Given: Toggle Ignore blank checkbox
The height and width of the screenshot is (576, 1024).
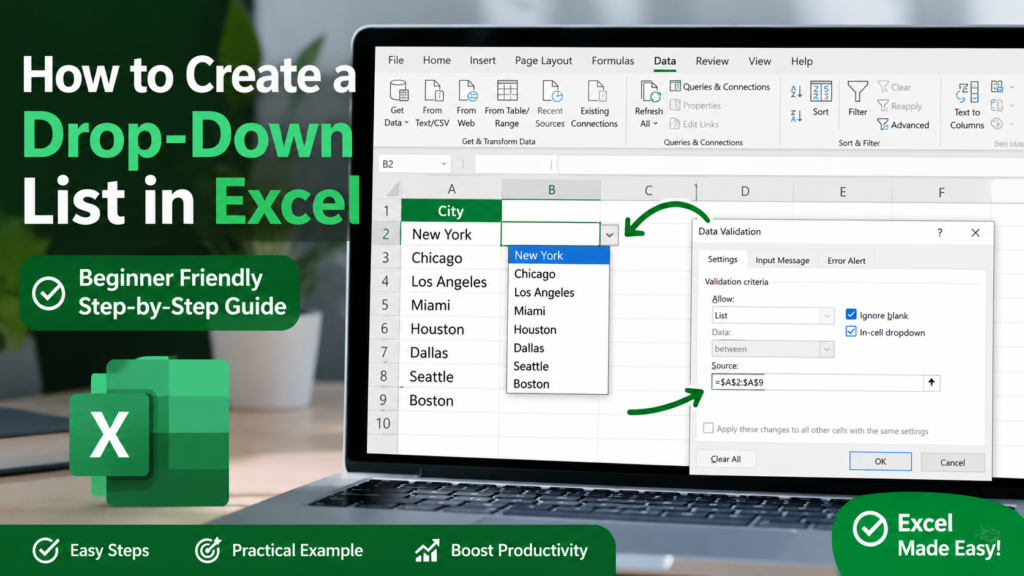Looking at the screenshot, I should (x=851, y=315).
